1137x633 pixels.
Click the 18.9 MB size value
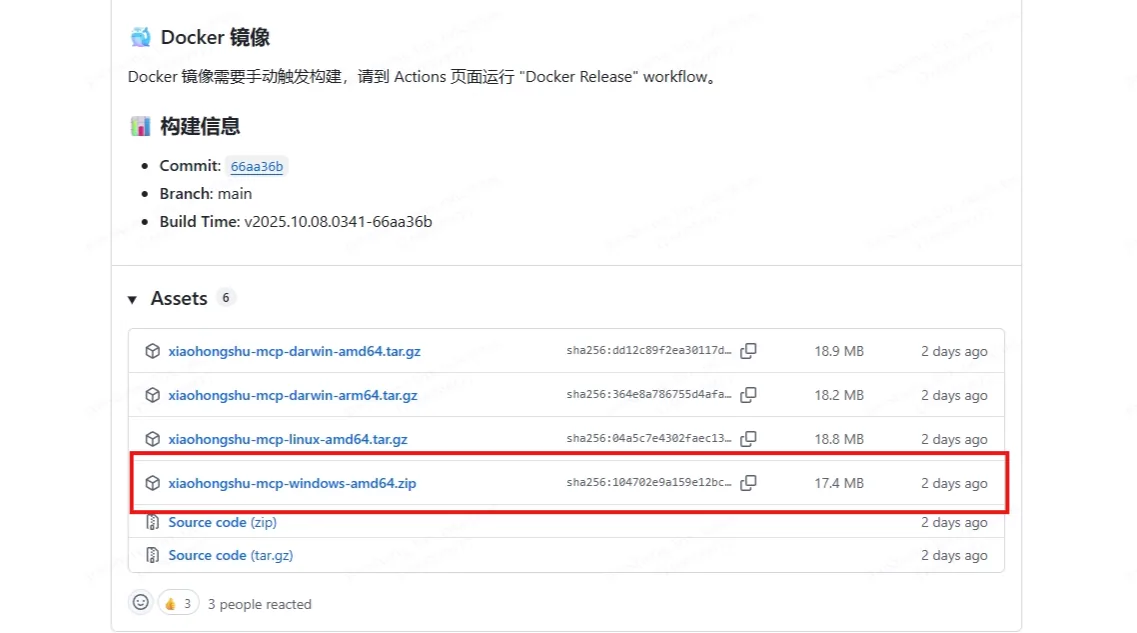839,351
